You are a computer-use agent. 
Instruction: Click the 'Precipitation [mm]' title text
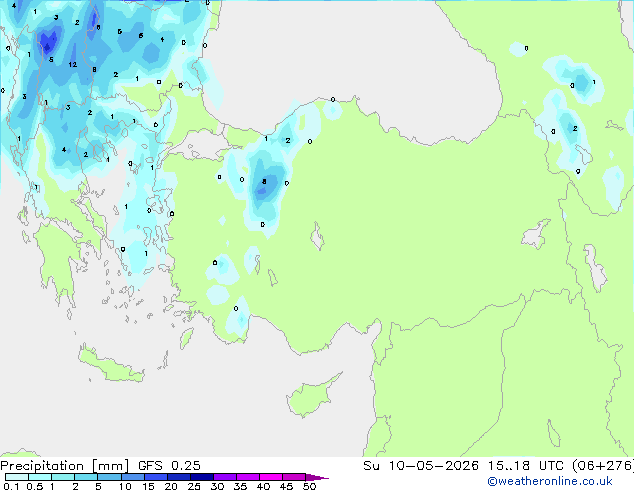coord(65,466)
